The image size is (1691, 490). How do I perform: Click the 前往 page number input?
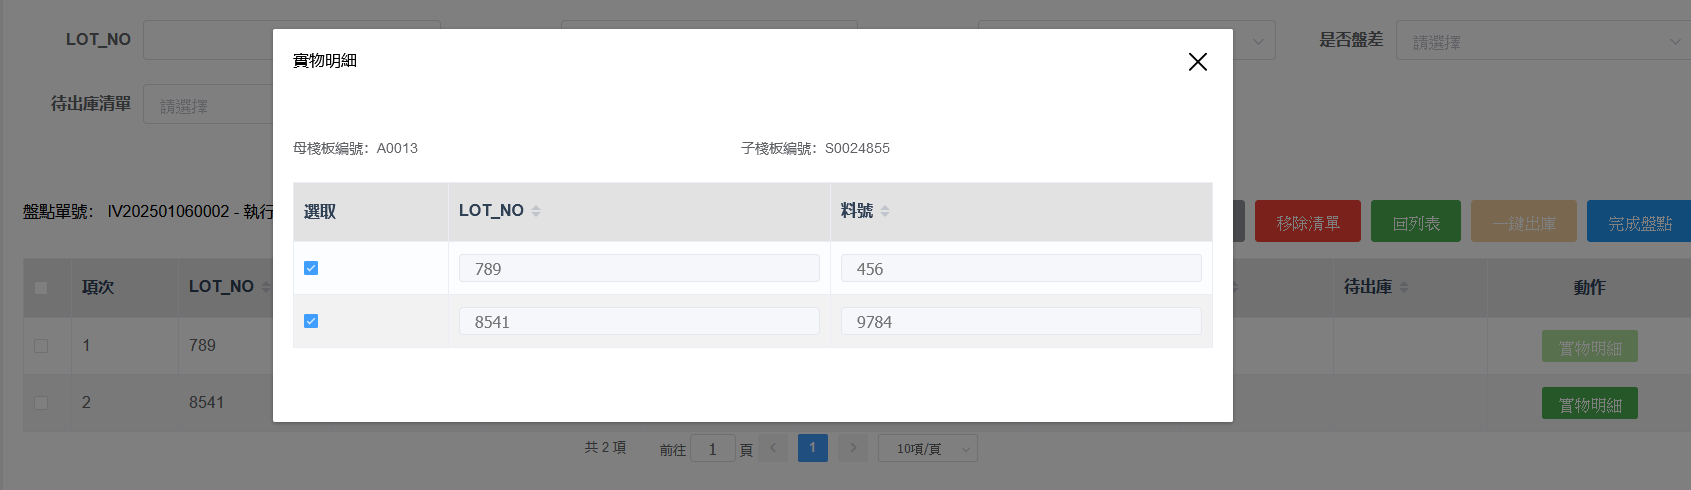tap(713, 449)
